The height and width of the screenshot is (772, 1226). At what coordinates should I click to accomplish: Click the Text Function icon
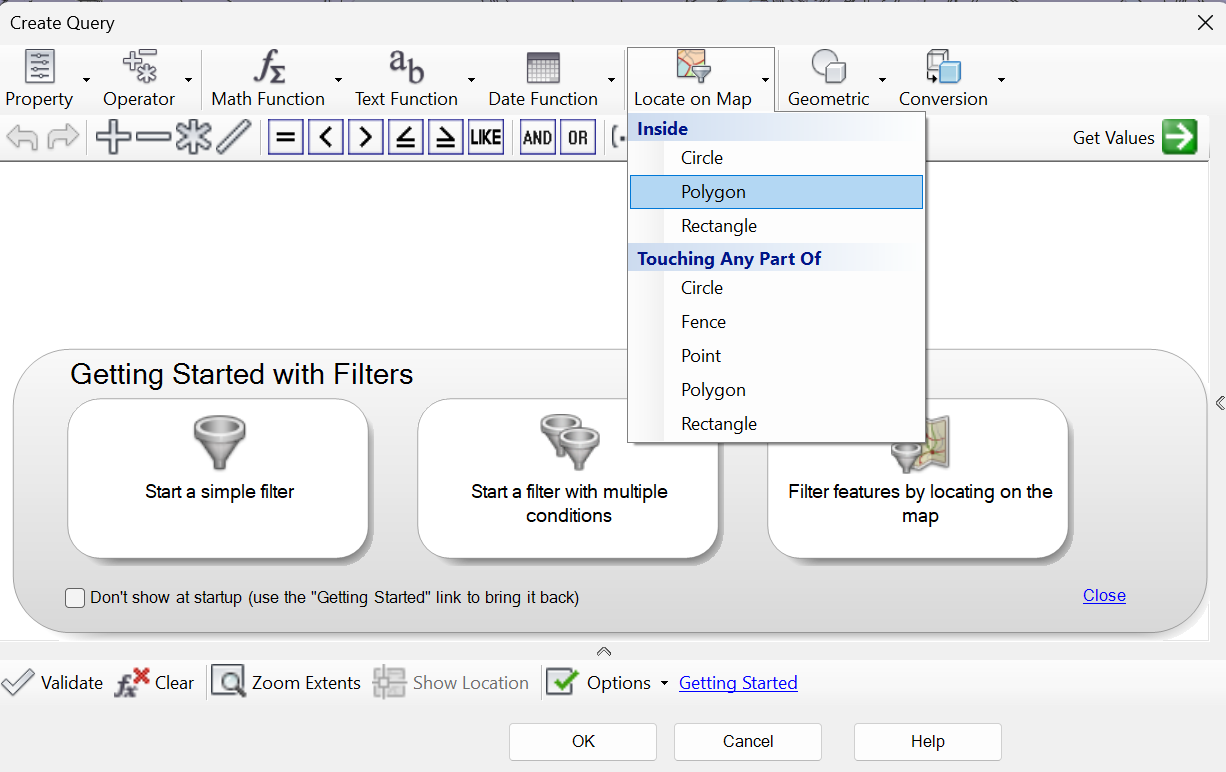click(406, 68)
